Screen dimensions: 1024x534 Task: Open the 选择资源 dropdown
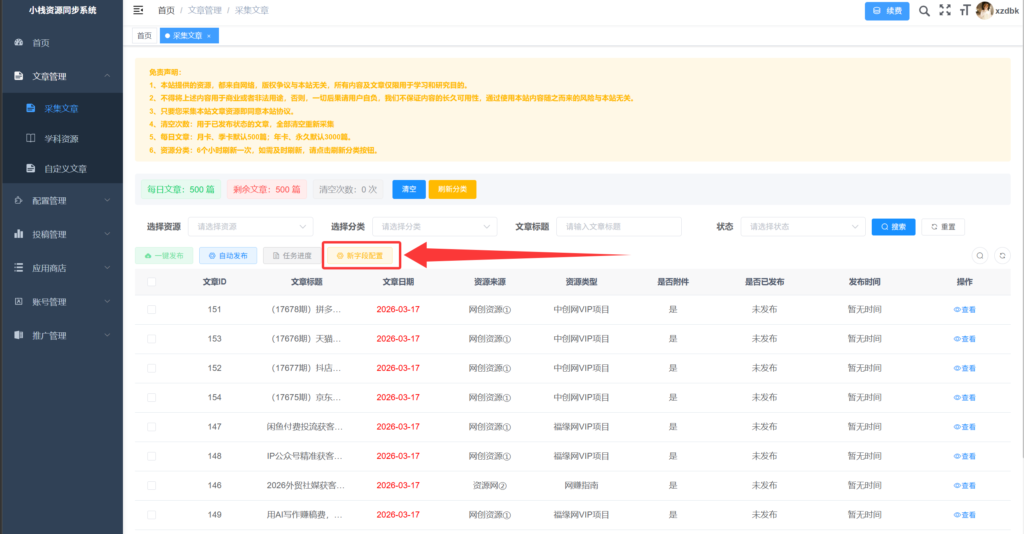pos(251,227)
